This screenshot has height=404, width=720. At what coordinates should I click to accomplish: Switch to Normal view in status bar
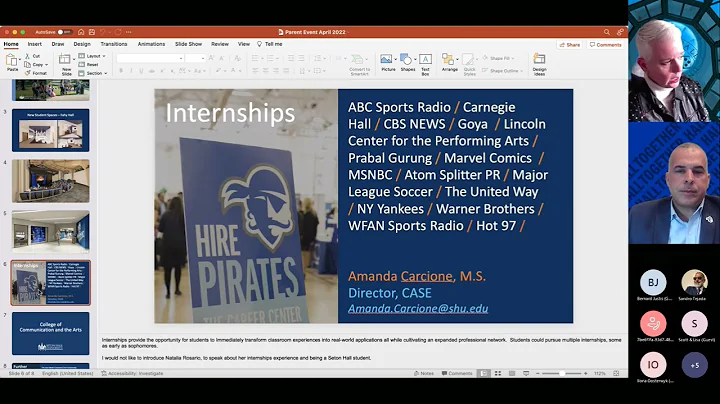tap(484, 374)
